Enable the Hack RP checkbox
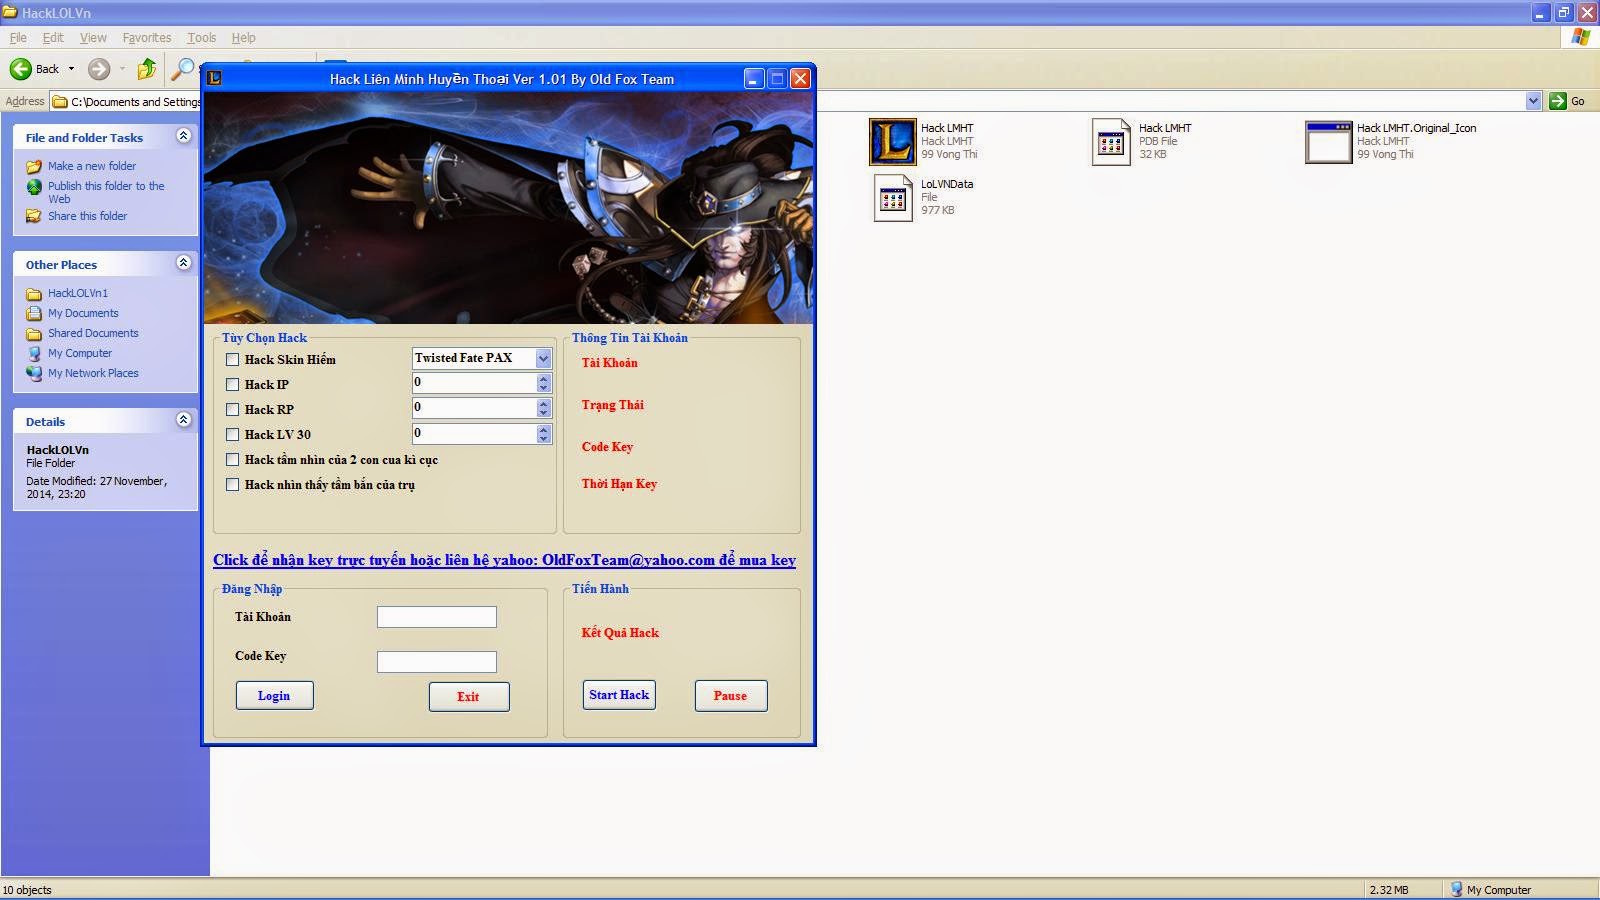Viewport: 1600px width, 900px height. 232,410
